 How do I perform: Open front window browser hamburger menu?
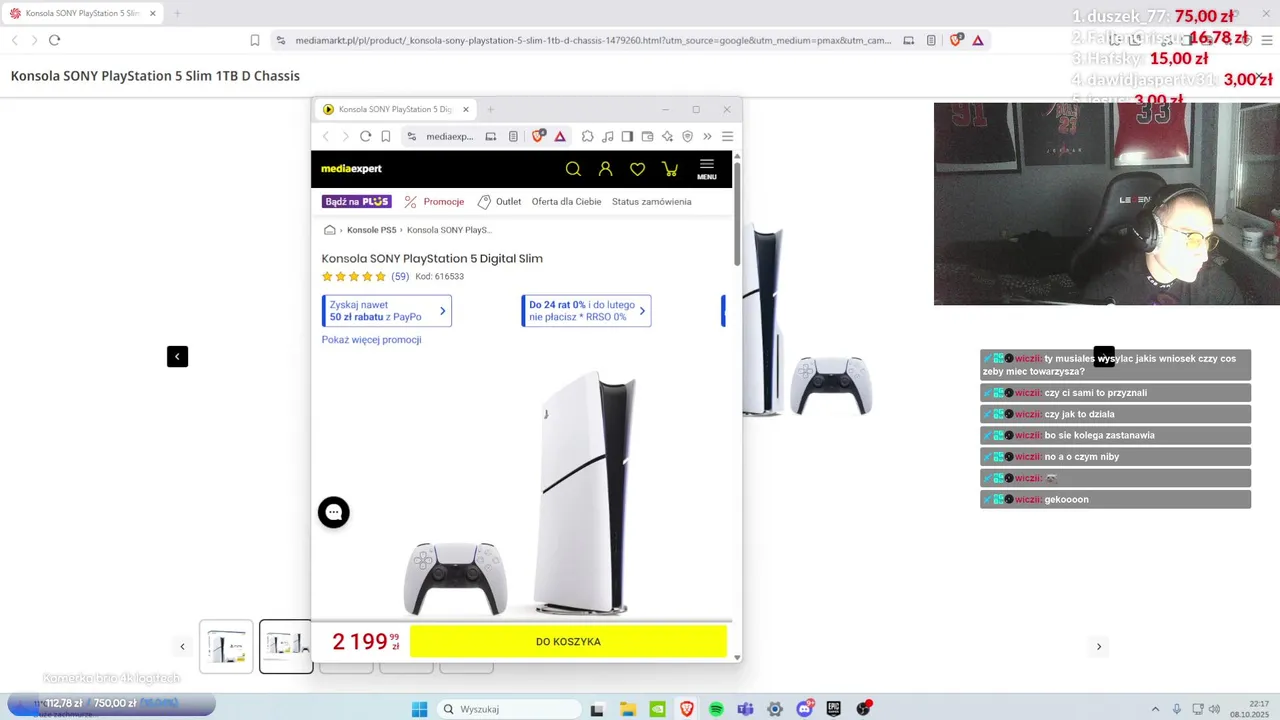tap(727, 136)
